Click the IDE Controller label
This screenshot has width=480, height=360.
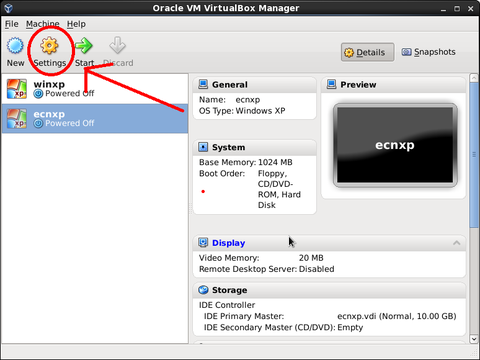point(227,305)
